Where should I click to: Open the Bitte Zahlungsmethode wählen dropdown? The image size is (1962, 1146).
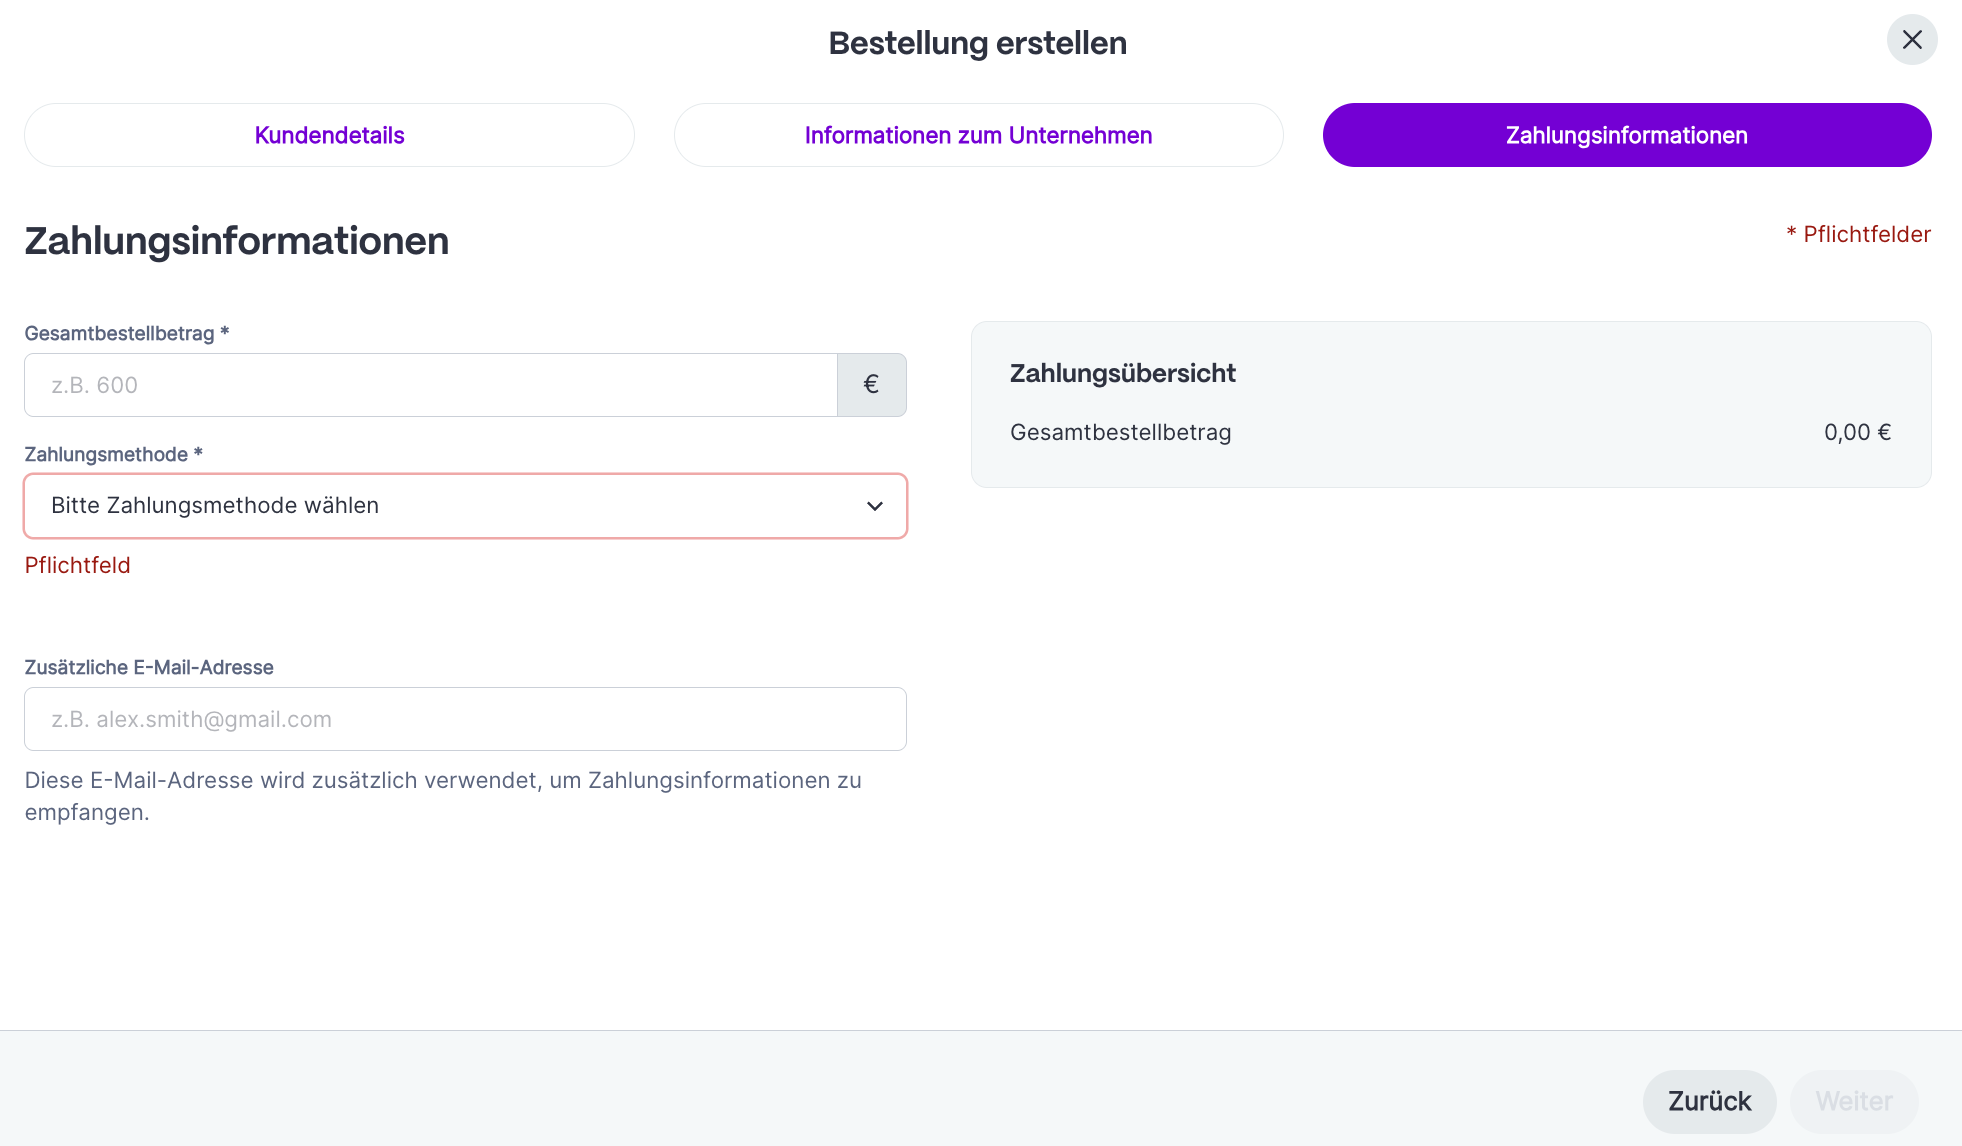pos(464,506)
